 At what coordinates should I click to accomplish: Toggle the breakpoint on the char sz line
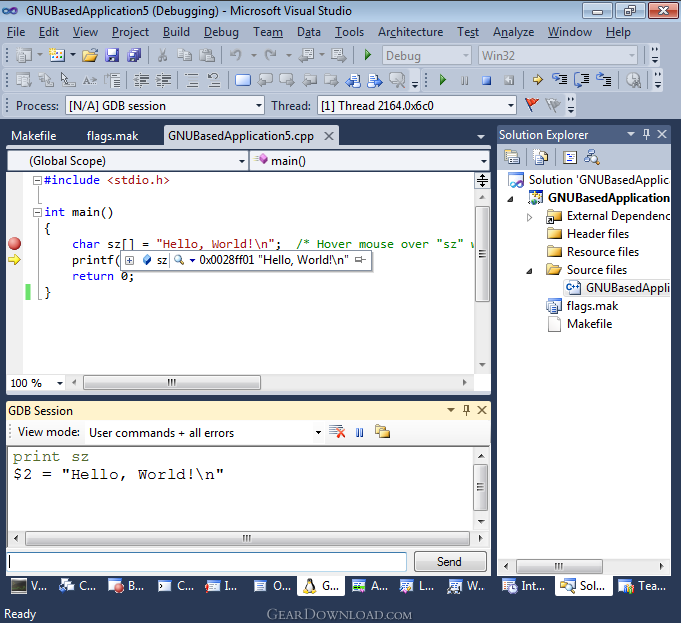pos(15,243)
